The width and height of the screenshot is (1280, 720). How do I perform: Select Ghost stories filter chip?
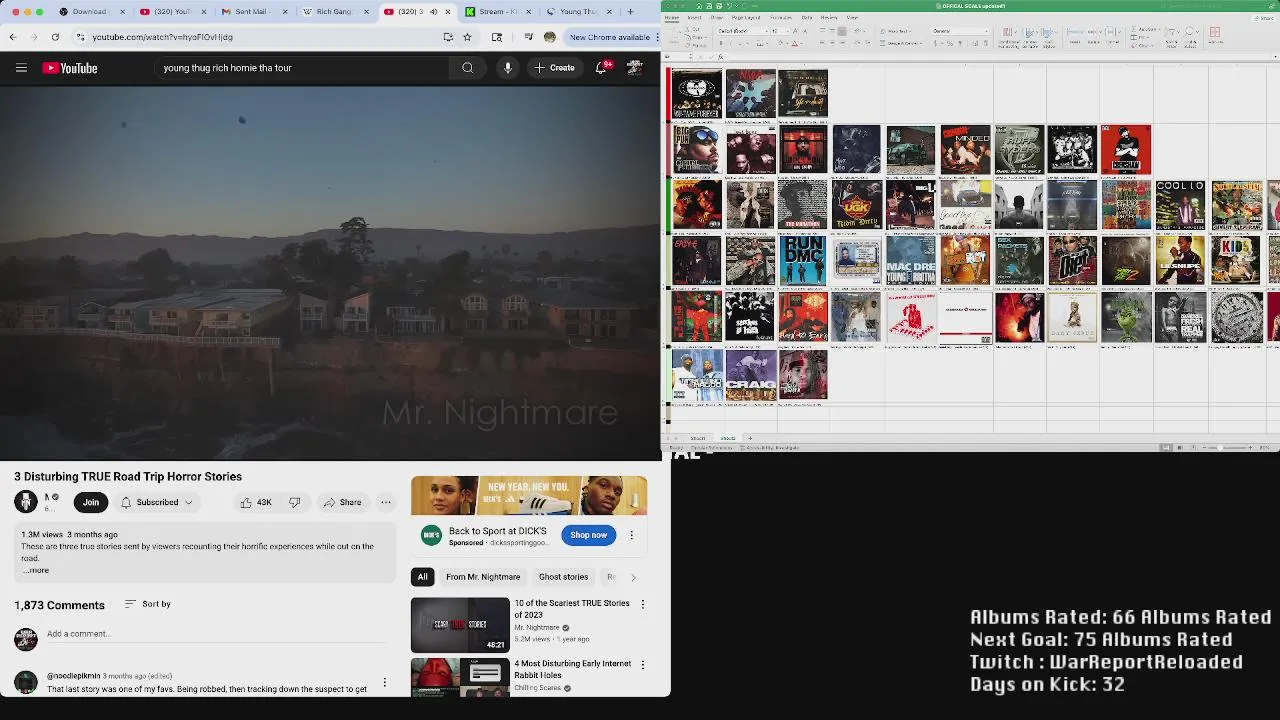tap(563, 577)
